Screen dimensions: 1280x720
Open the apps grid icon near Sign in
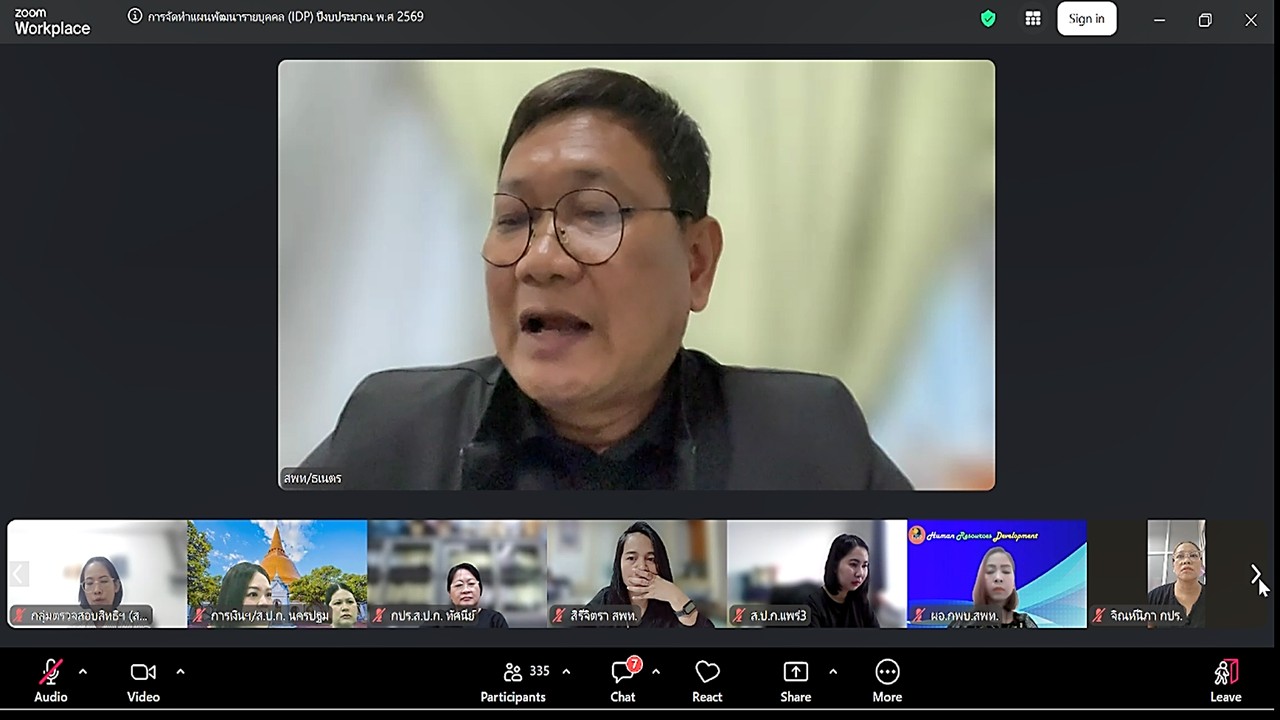click(1033, 17)
